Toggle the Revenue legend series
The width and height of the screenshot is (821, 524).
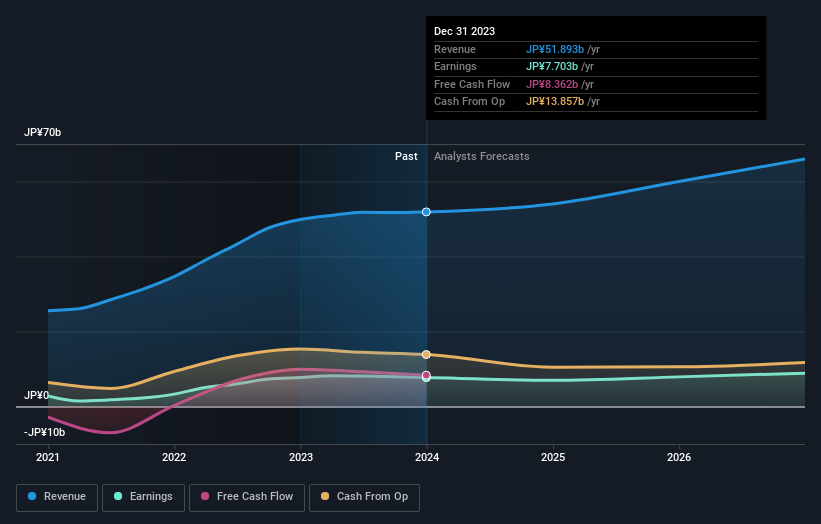pyautogui.click(x=57, y=497)
